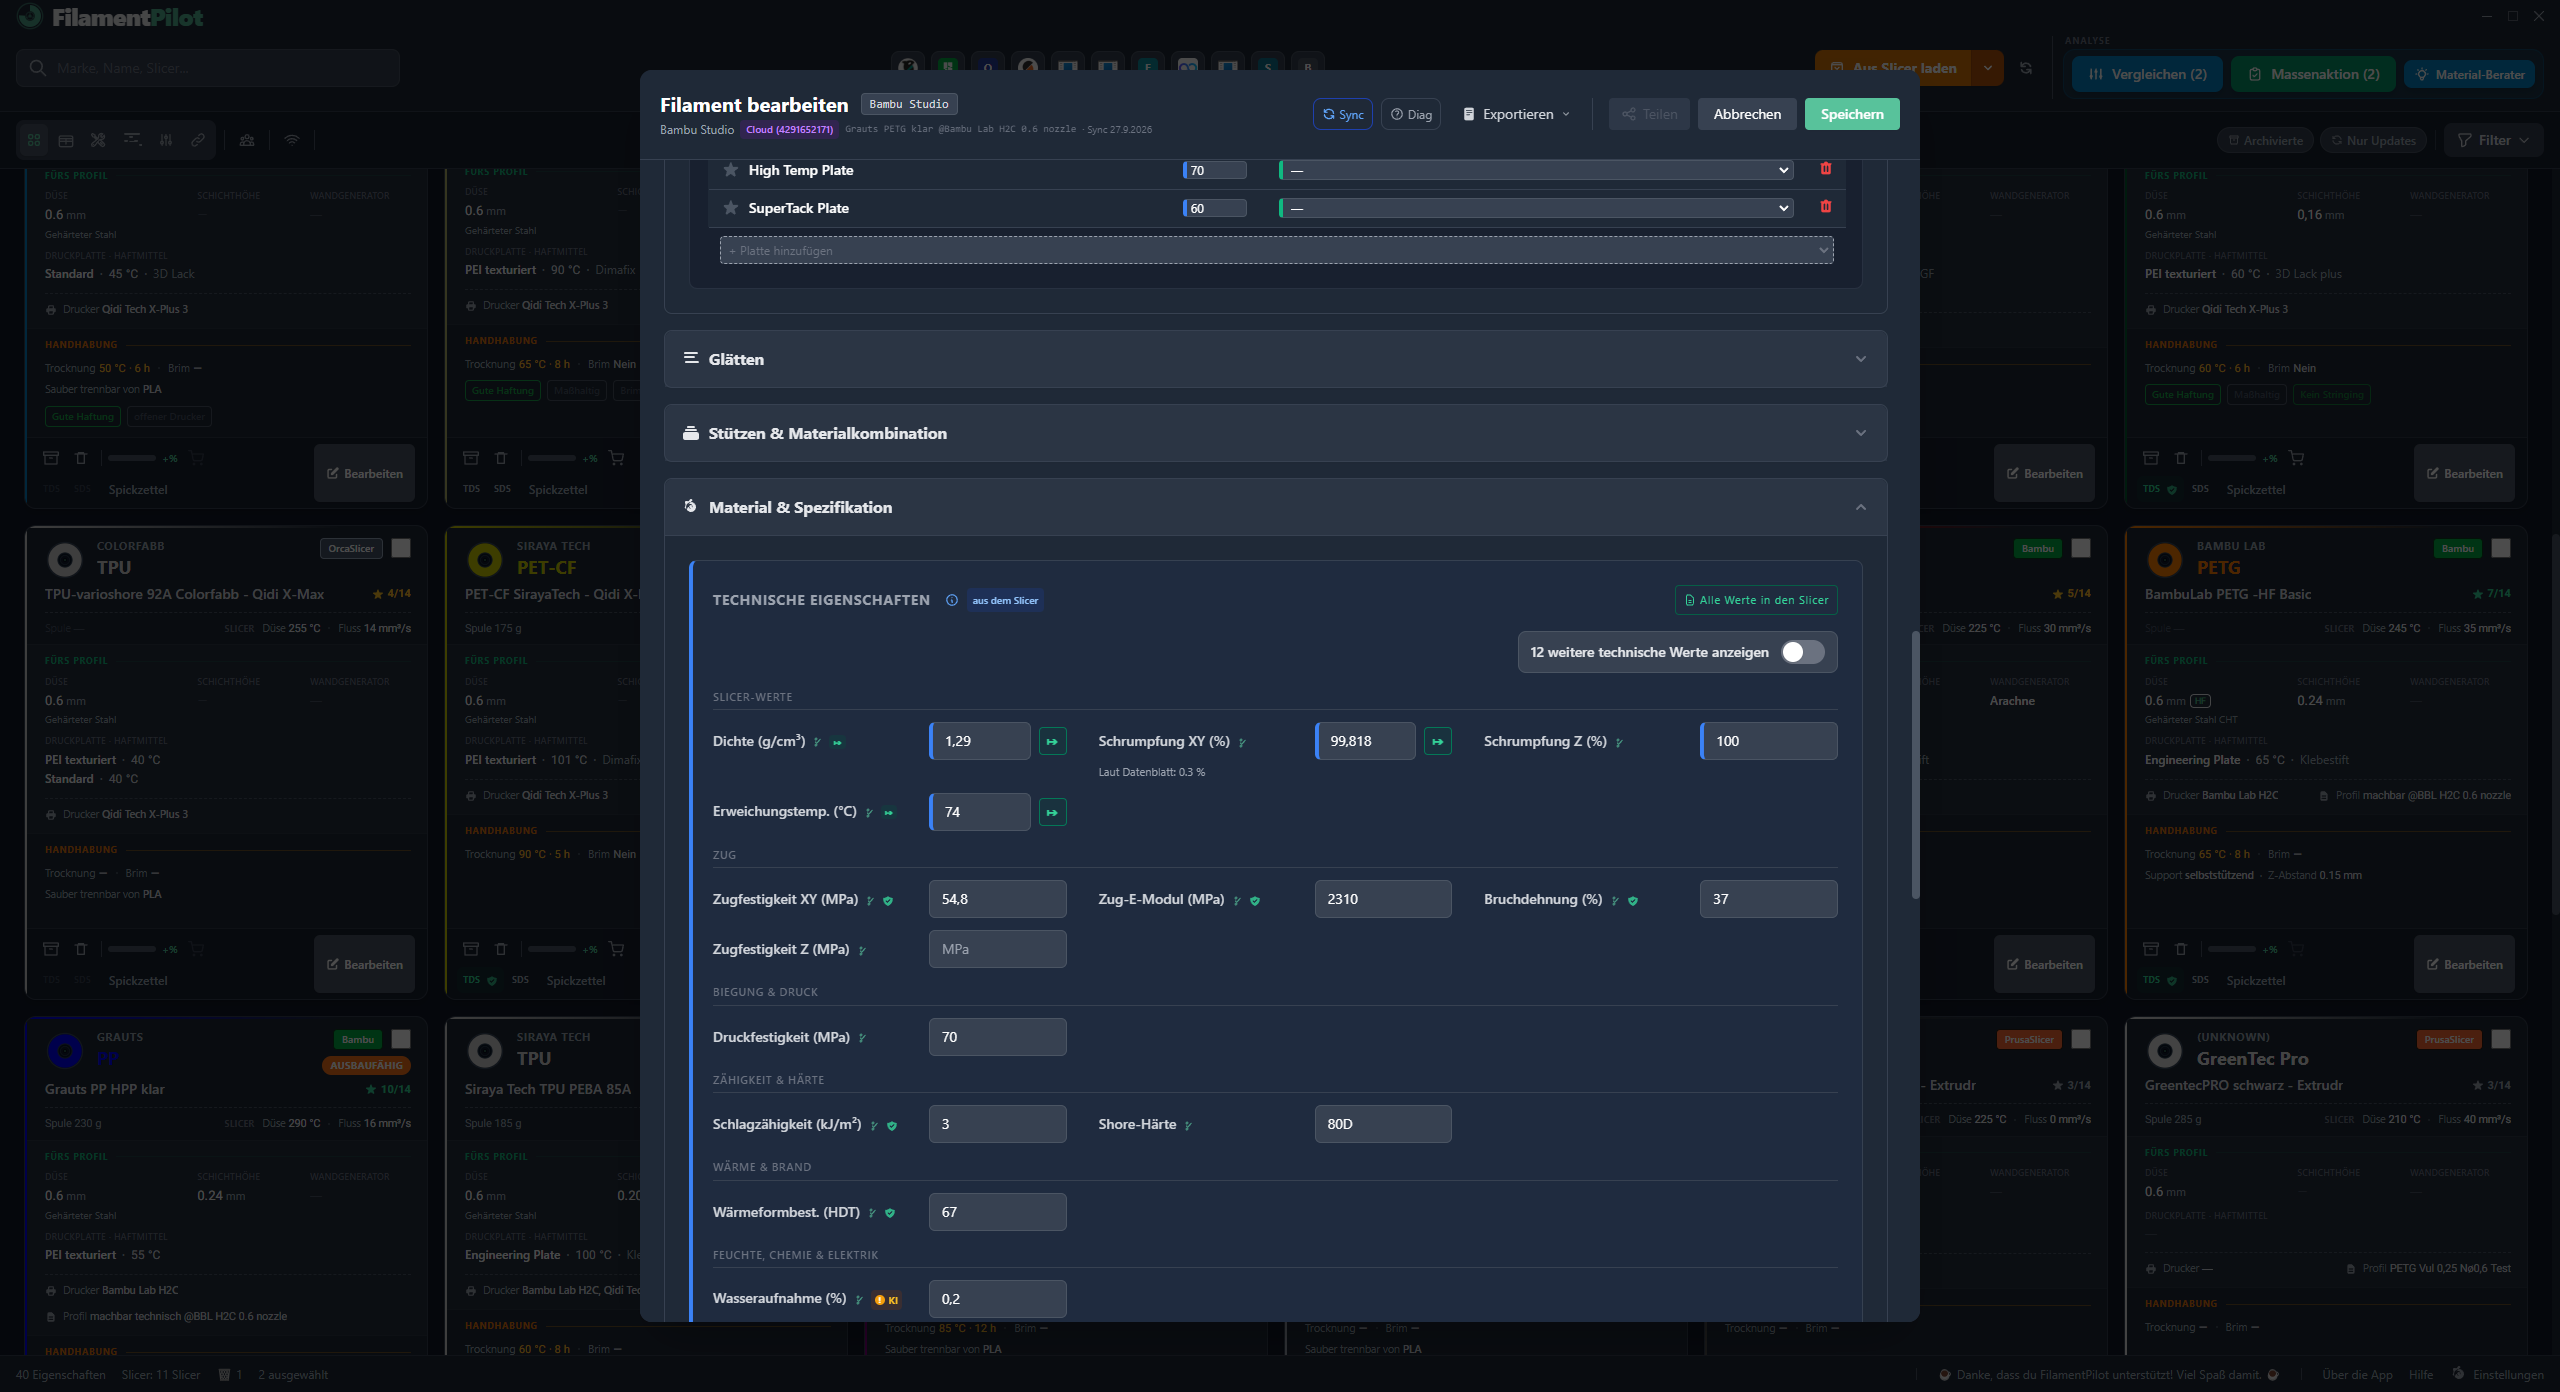Expand the Glätten section
Screen dimensions: 2560x1392
point(1275,359)
